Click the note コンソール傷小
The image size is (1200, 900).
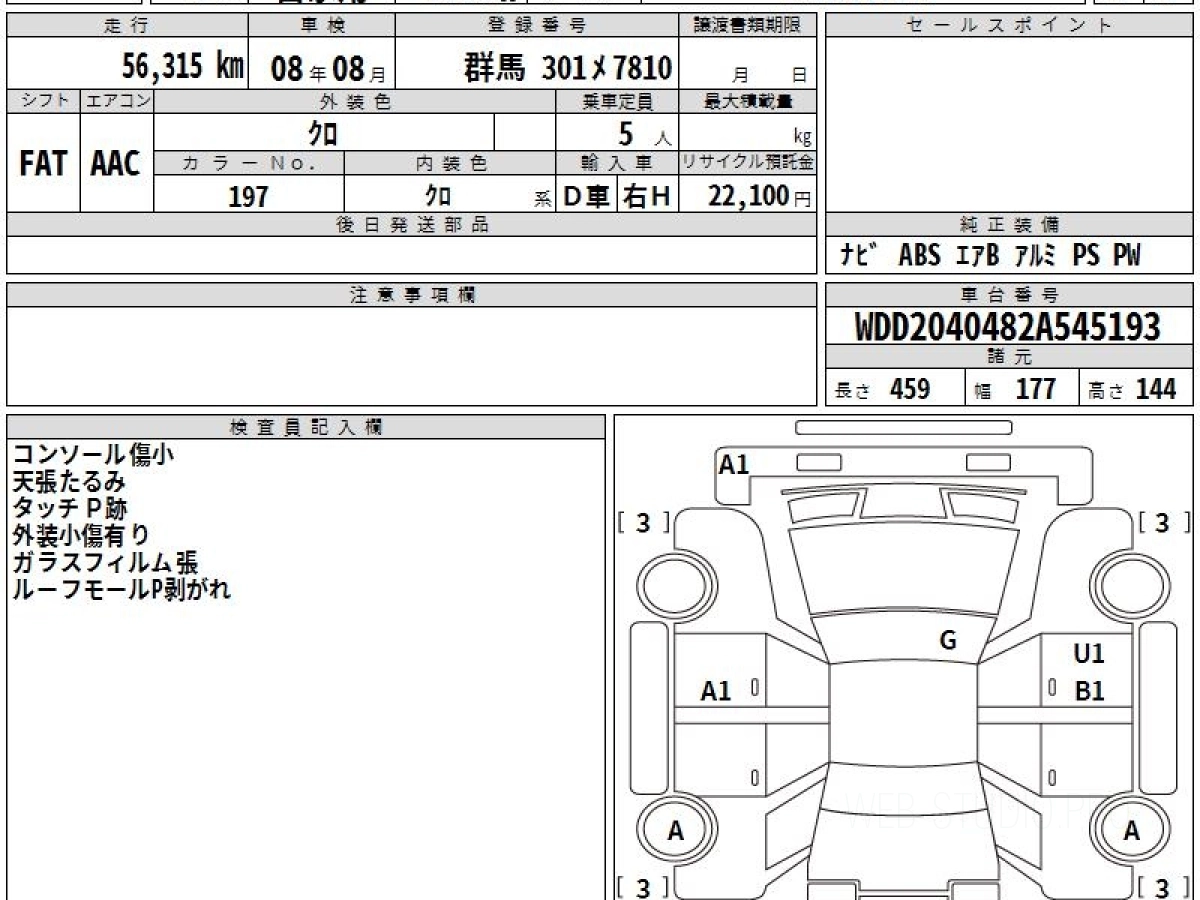[93, 455]
